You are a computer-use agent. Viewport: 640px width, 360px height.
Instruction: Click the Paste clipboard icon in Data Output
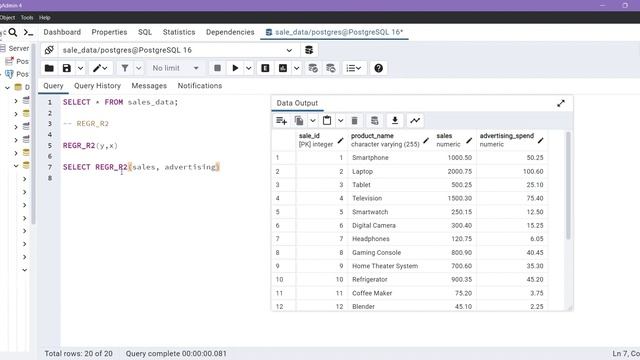point(327,120)
